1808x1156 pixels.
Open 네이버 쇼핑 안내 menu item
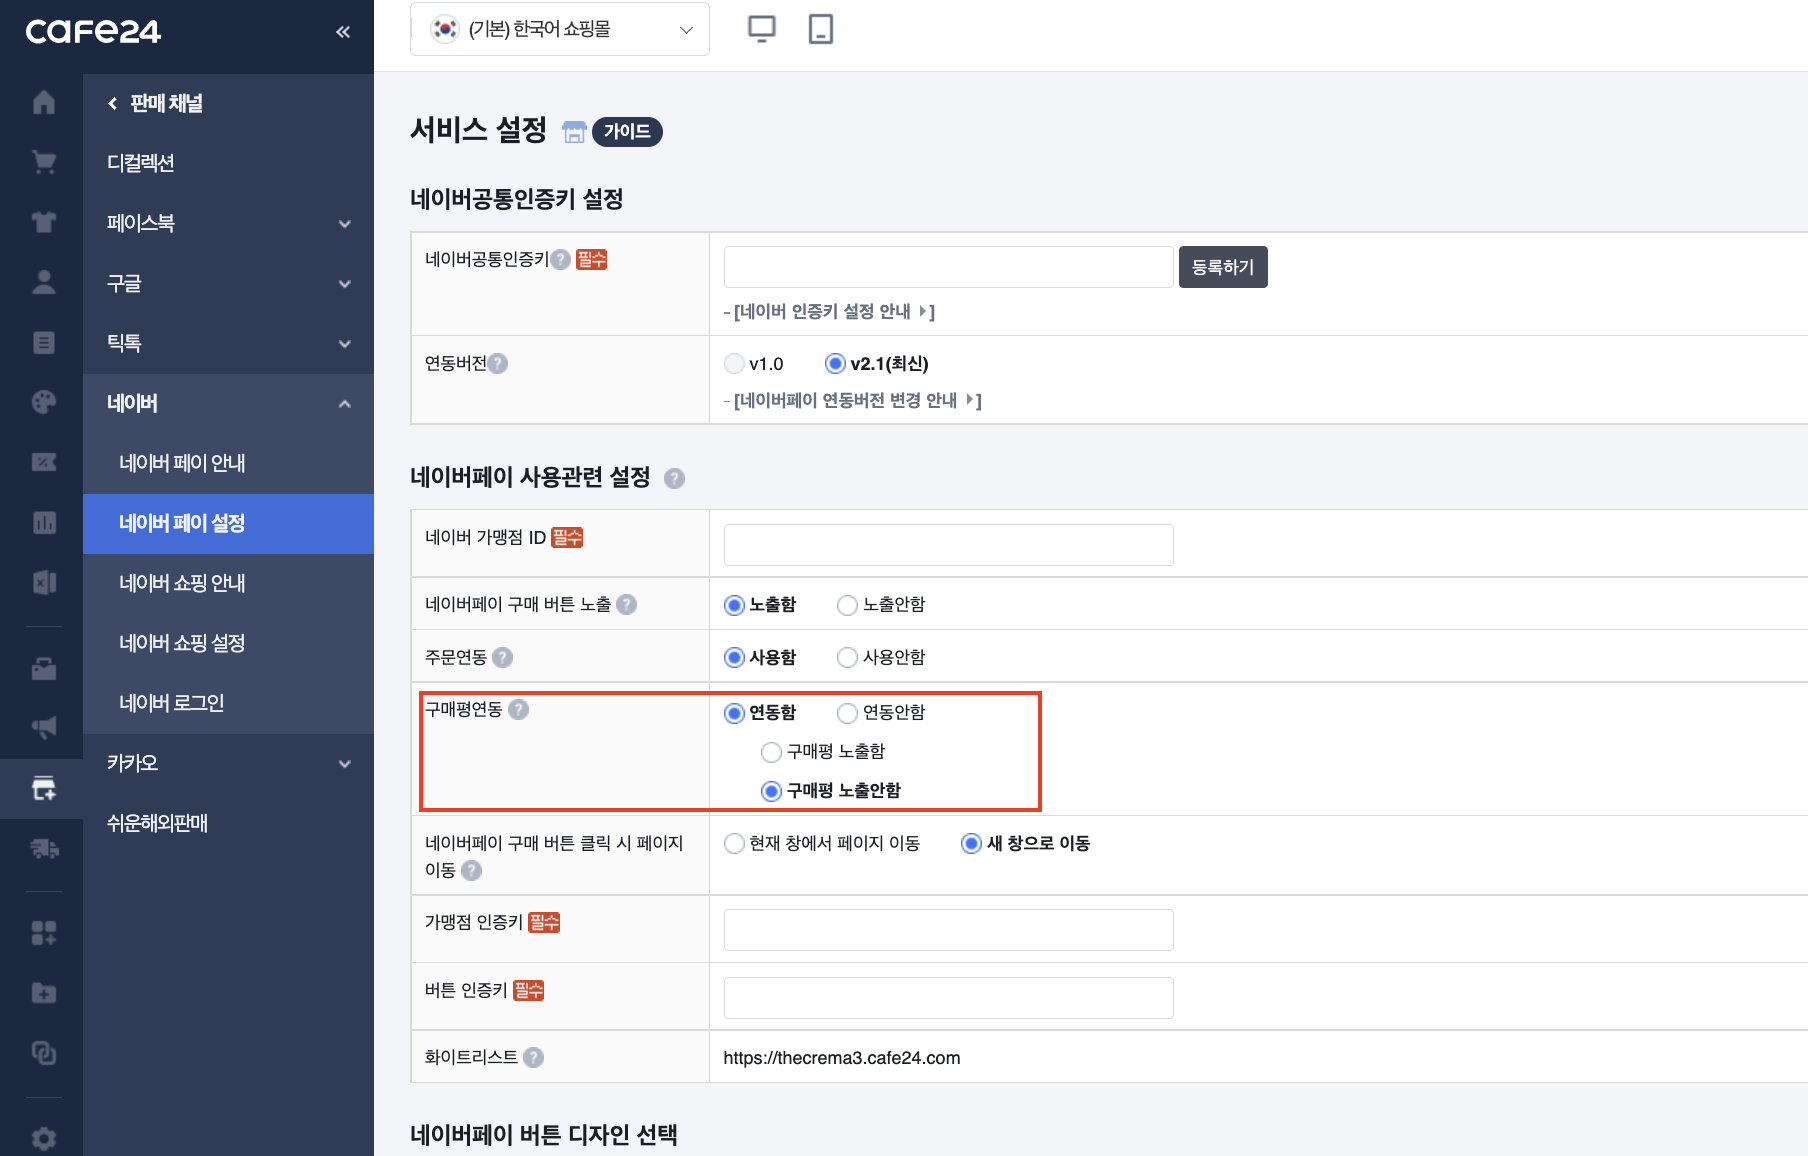click(228, 583)
